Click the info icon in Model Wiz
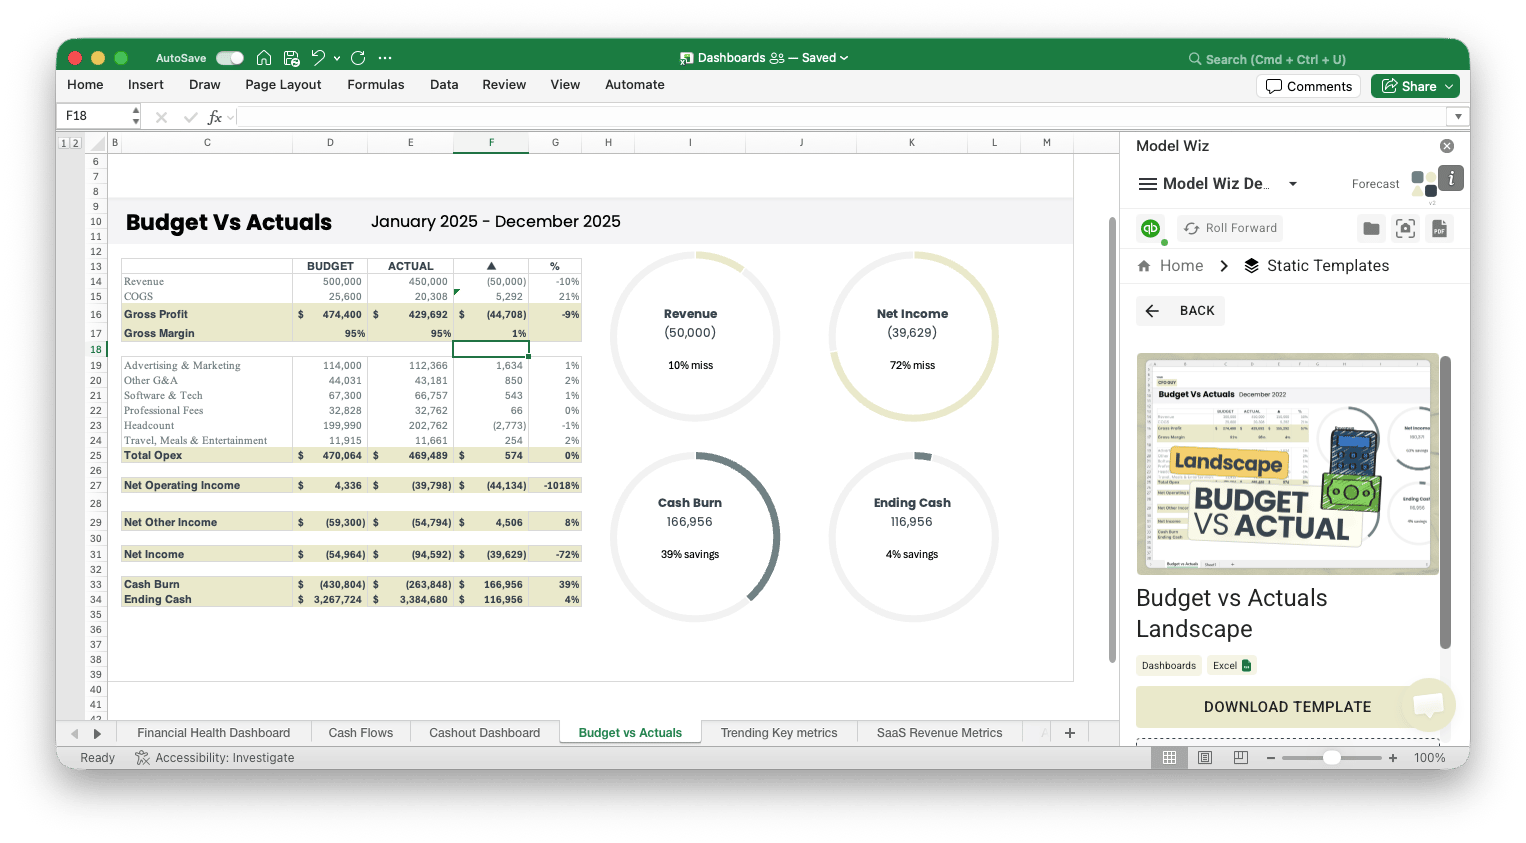This screenshot has width=1526, height=843. 1451,178
